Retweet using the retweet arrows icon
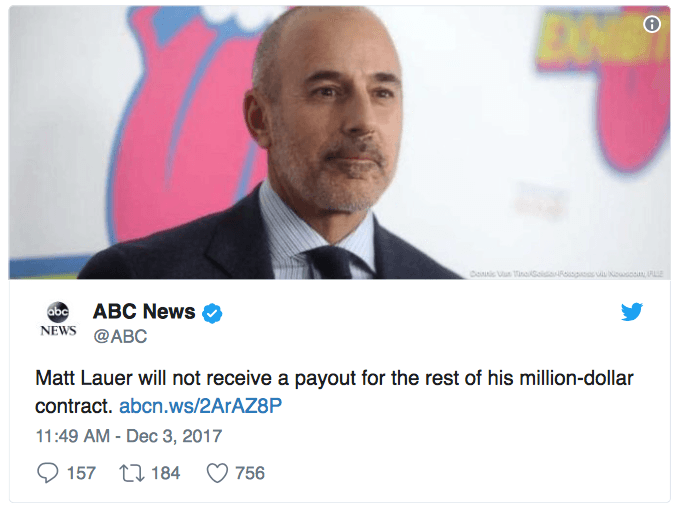Screen dimensions: 697x515 pyautogui.click(x=132, y=473)
